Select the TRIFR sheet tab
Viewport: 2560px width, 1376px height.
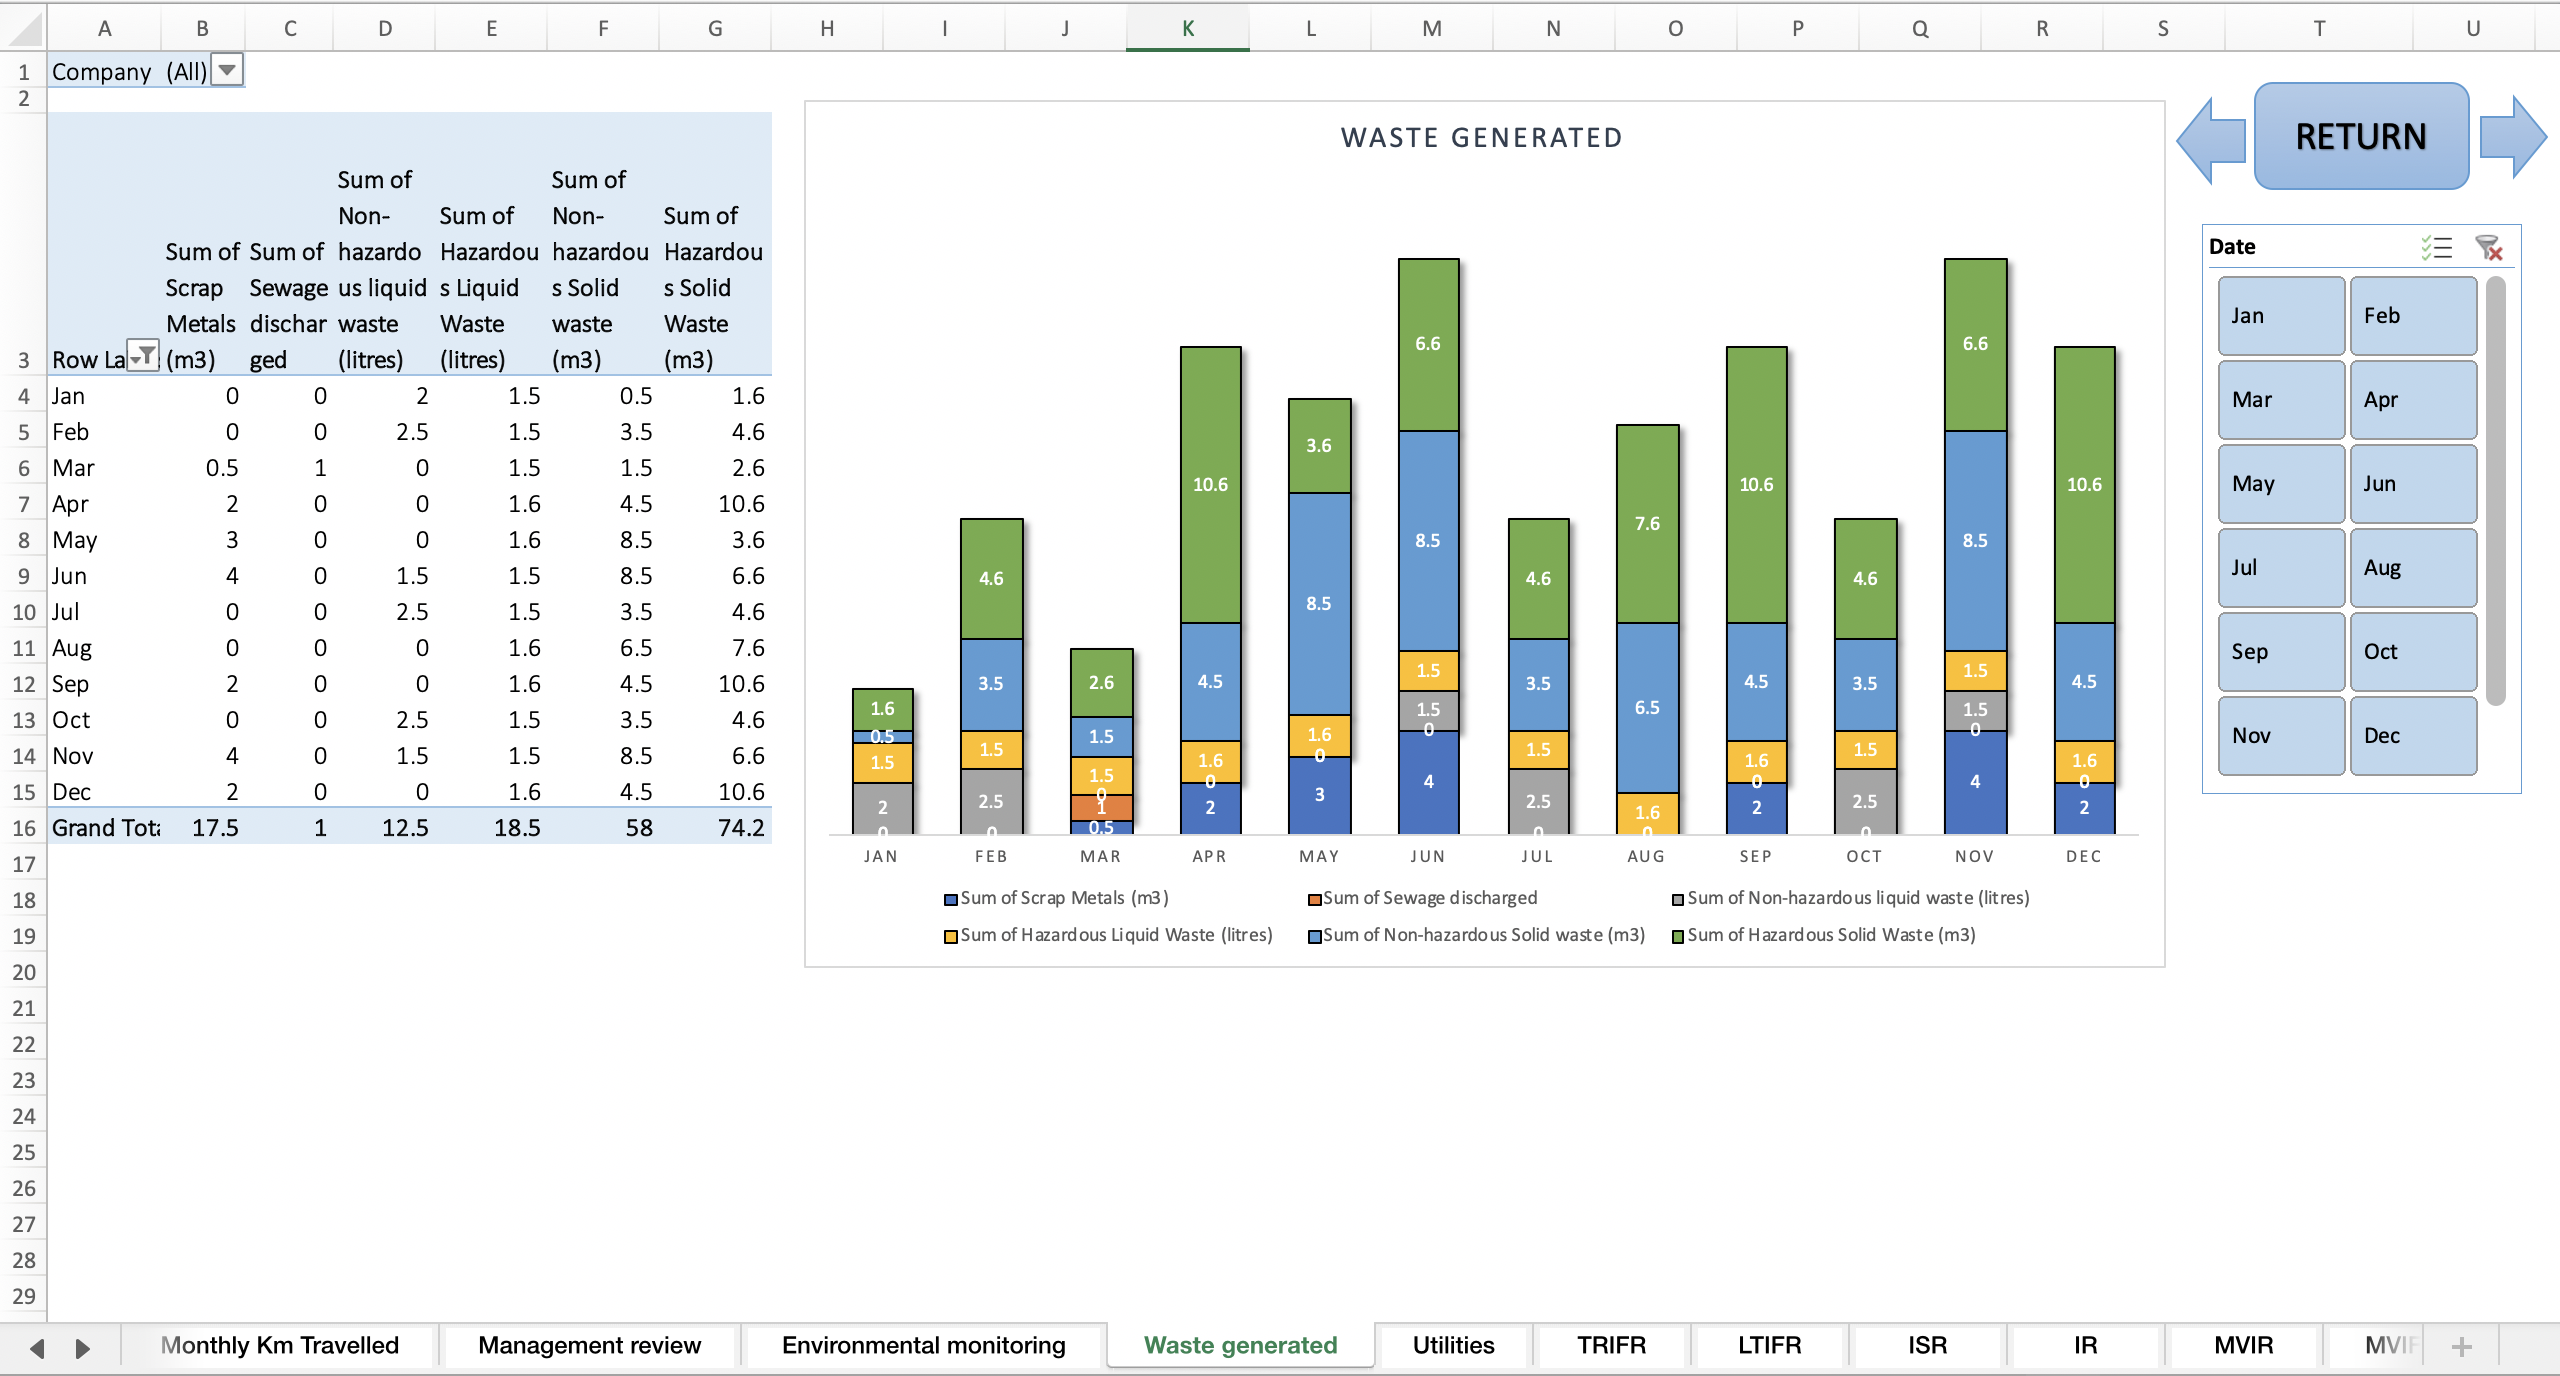pos(1610,1345)
